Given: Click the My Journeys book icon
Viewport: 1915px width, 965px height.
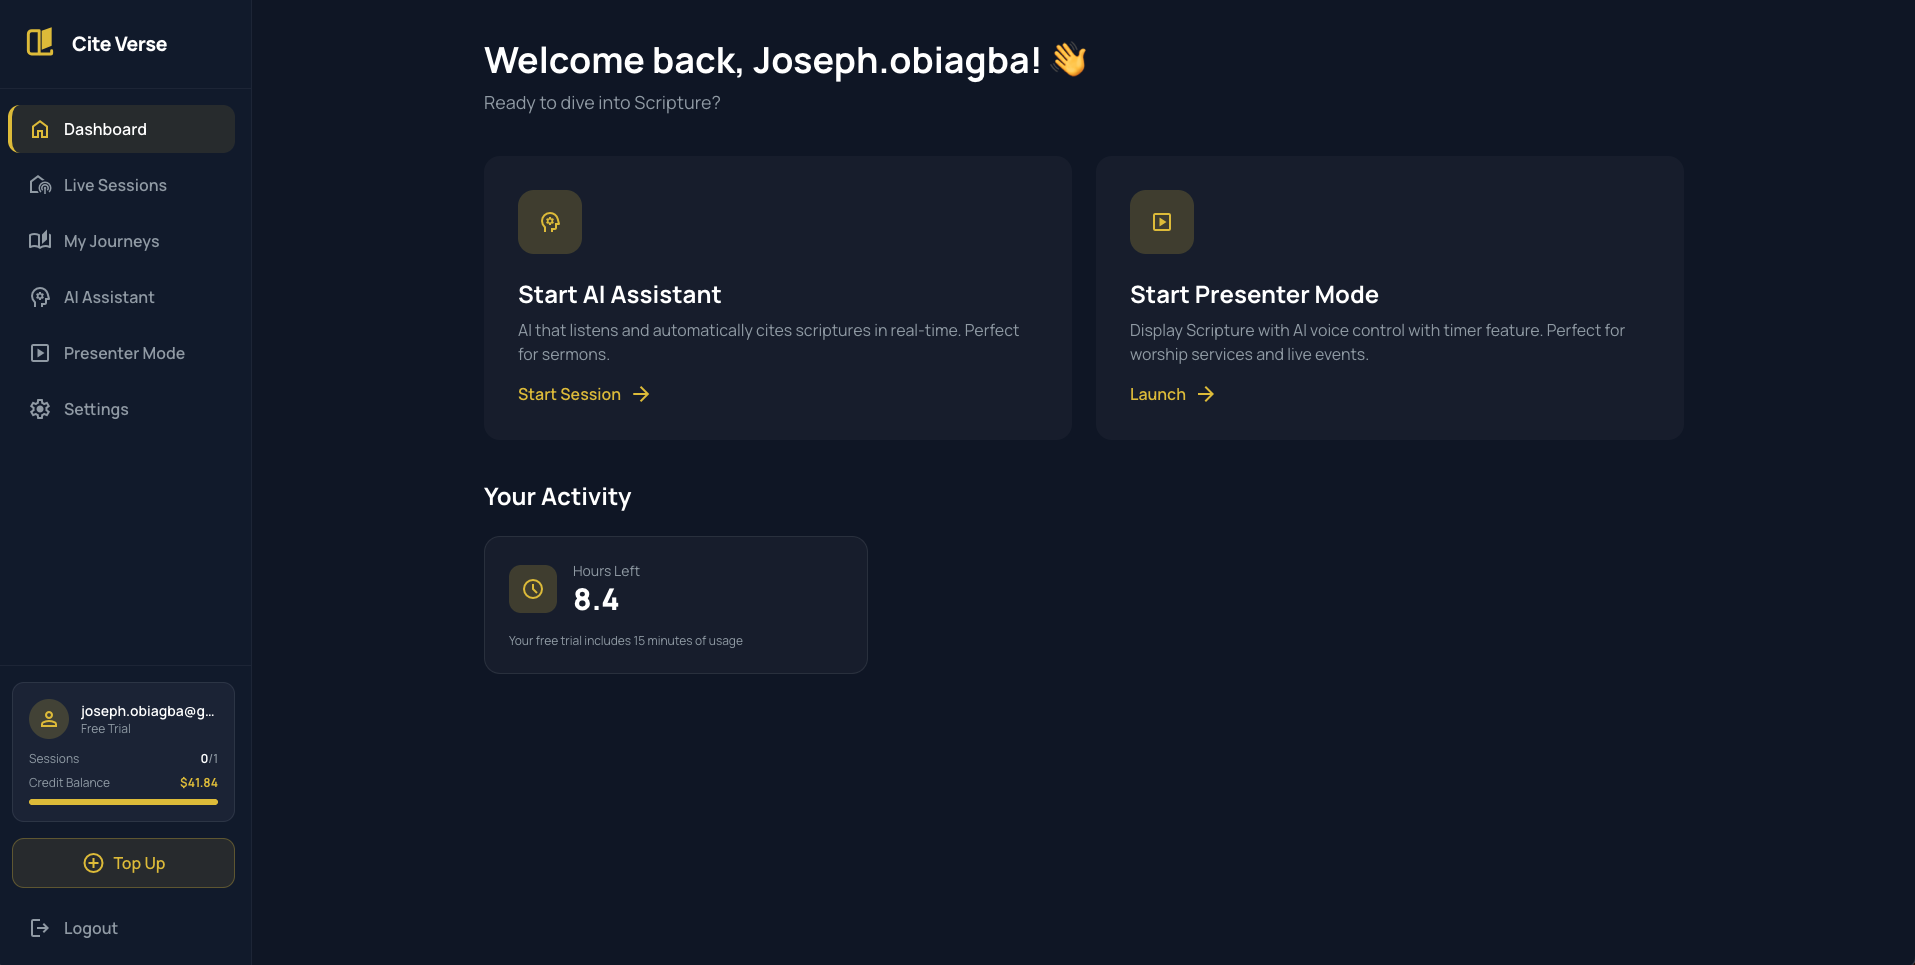Looking at the screenshot, I should pos(40,241).
